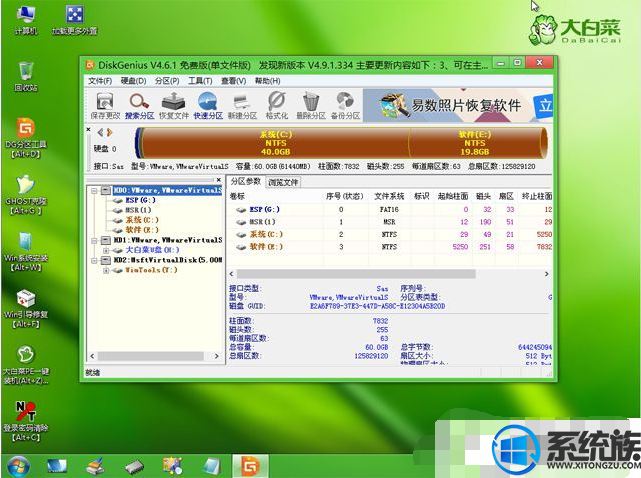
Task: Click the DiskGenius taskbar button
Action: tap(250, 466)
